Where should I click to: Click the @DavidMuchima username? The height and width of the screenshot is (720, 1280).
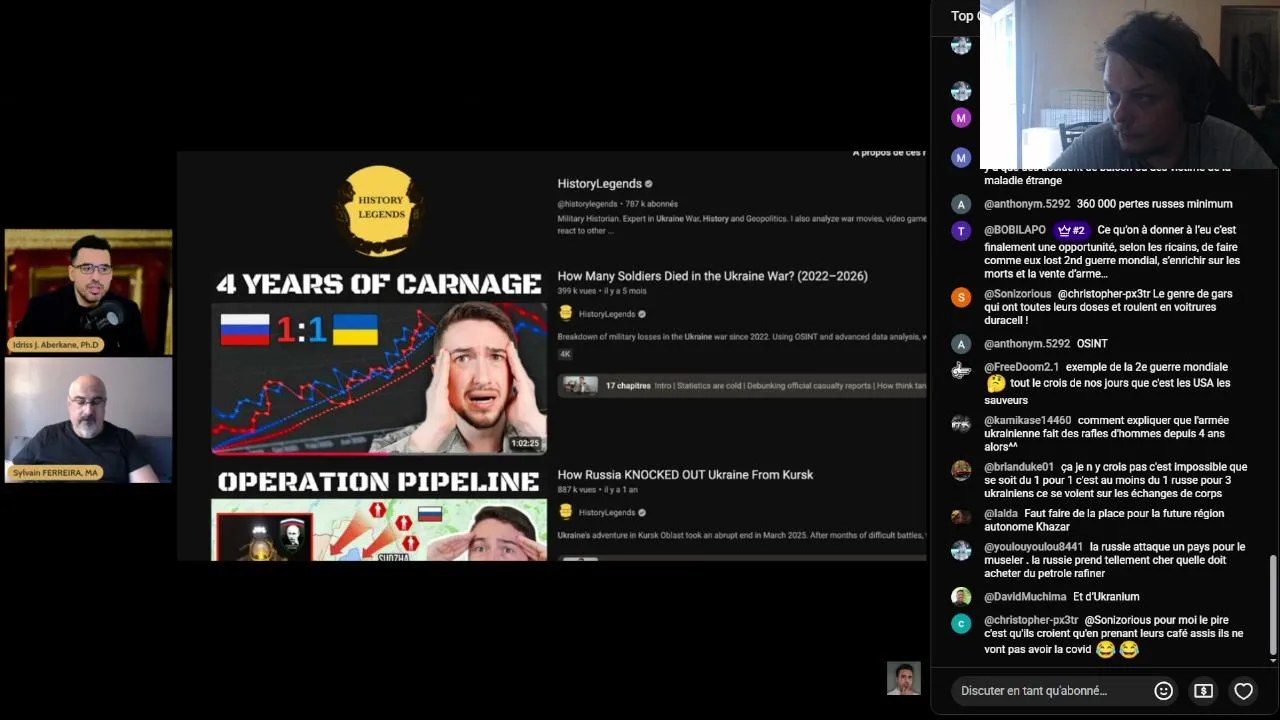1025,597
